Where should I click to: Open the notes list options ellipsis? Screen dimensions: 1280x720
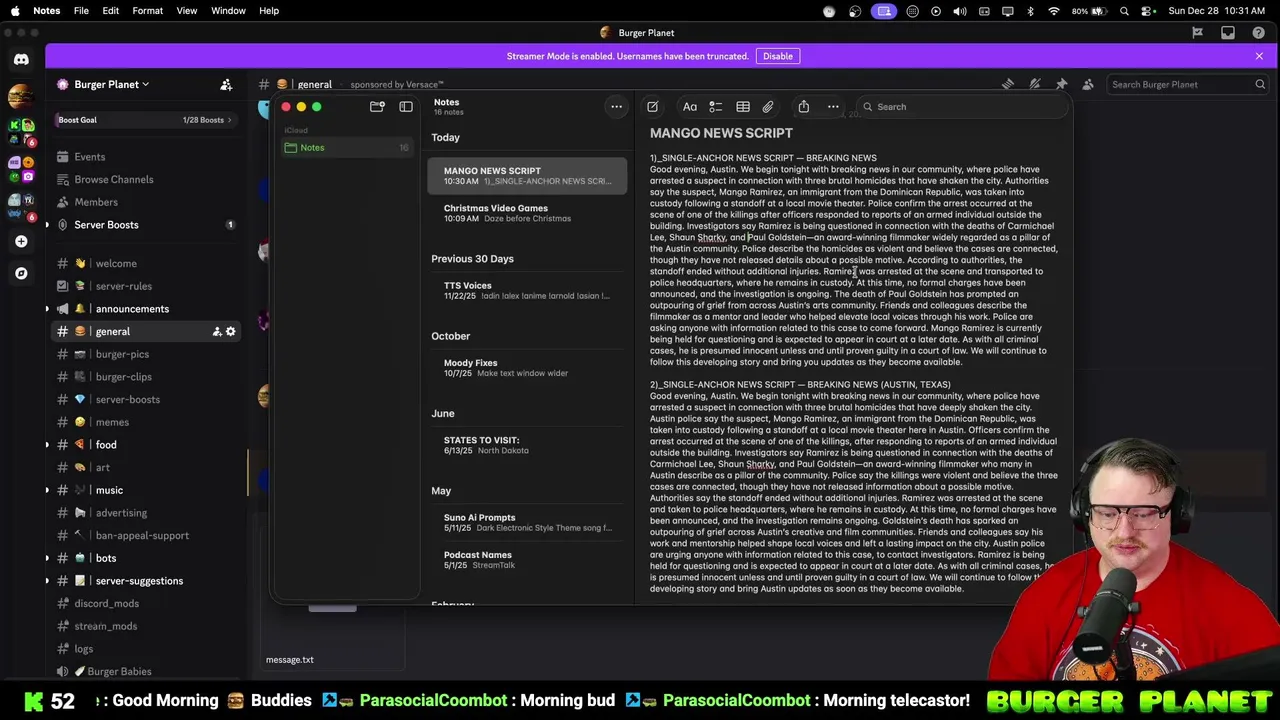click(617, 107)
